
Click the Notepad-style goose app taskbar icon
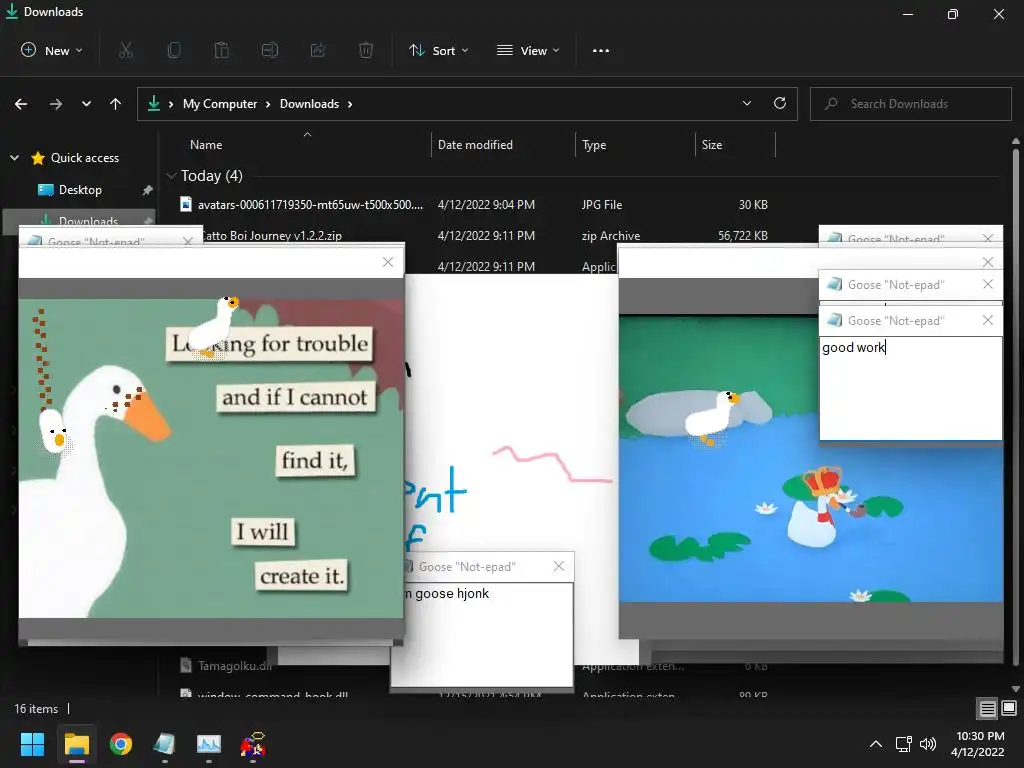(x=165, y=744)
